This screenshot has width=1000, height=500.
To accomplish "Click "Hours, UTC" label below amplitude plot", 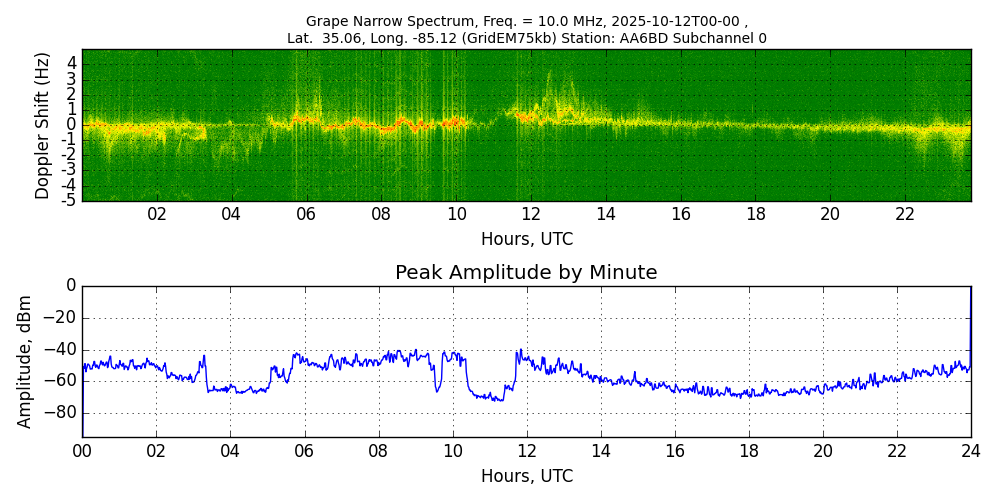I will point(526,476).
